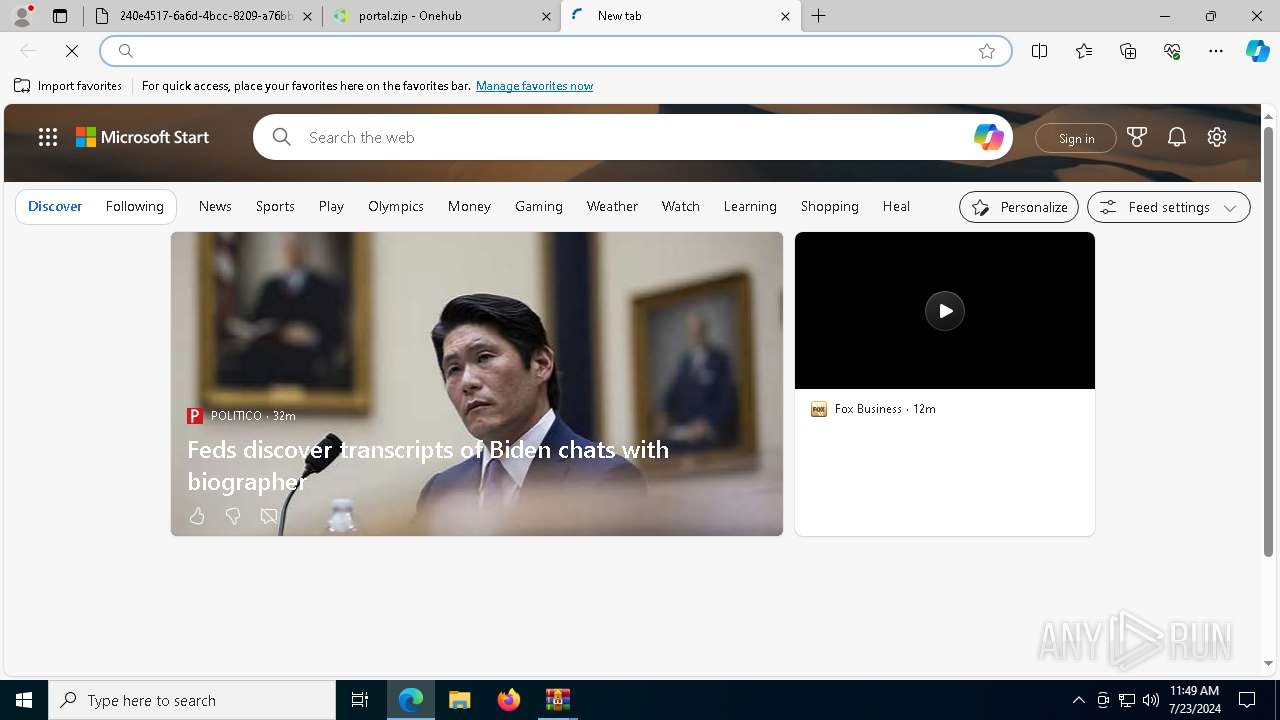This screenshot has width=1280, height=720.
Task: Open comments on the POLITICO story
Action: (x=269, y=516)
